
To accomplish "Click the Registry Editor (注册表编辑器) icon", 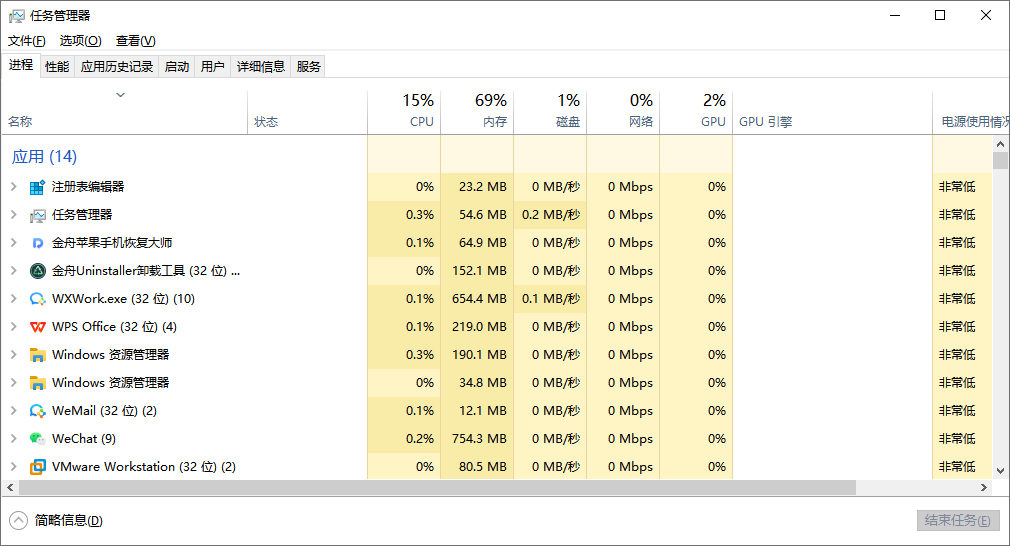I will click(37, 187).
